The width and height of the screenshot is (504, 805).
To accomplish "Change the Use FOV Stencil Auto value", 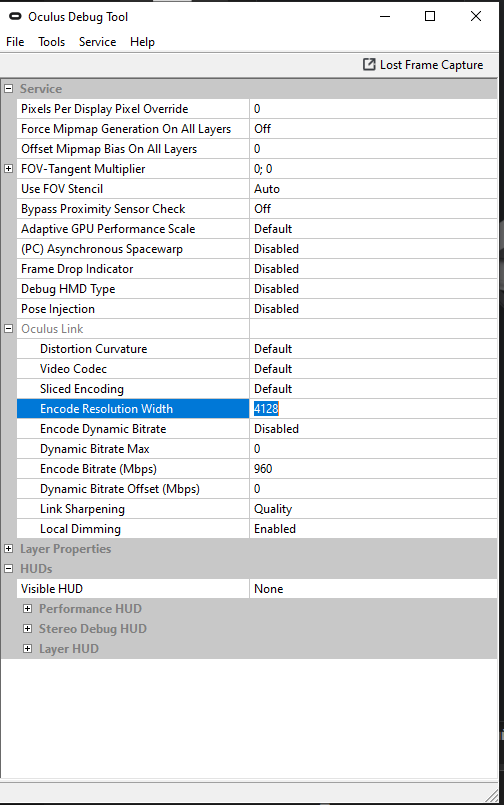I will 373,189.
